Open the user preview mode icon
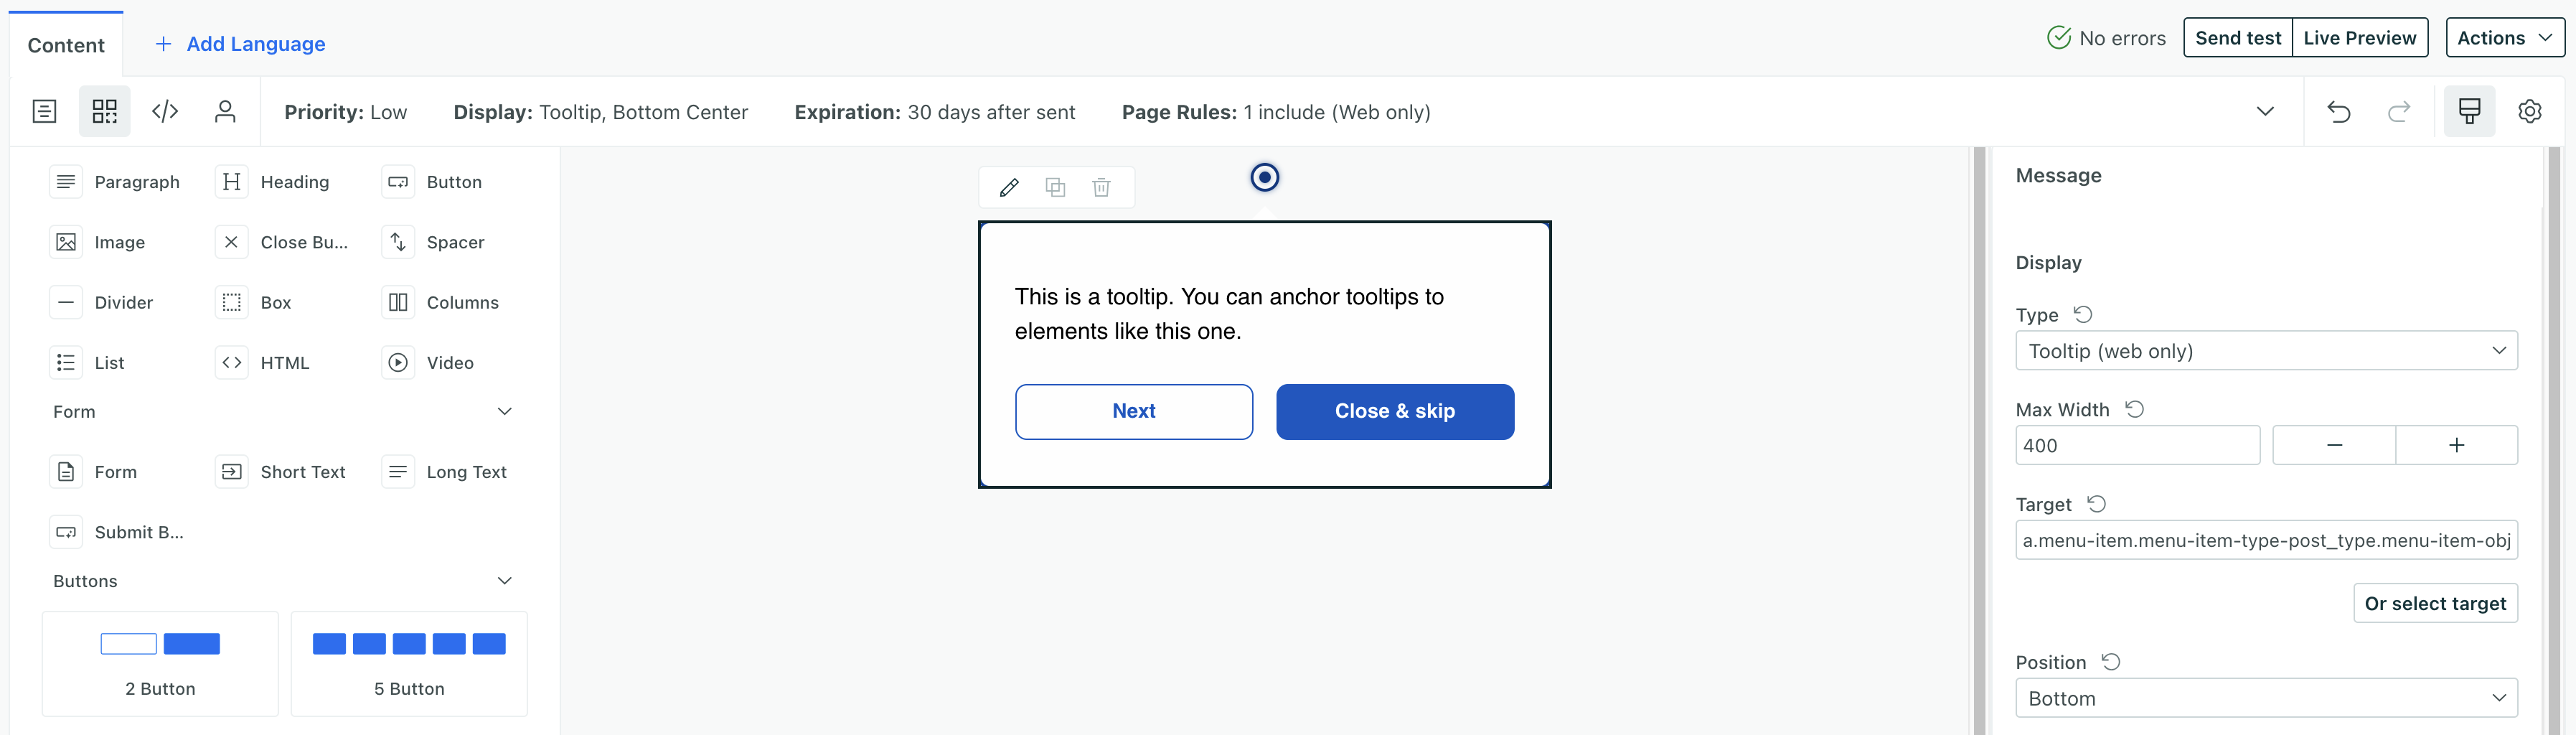The image size is (2576, 735). (x=225, y=111)
